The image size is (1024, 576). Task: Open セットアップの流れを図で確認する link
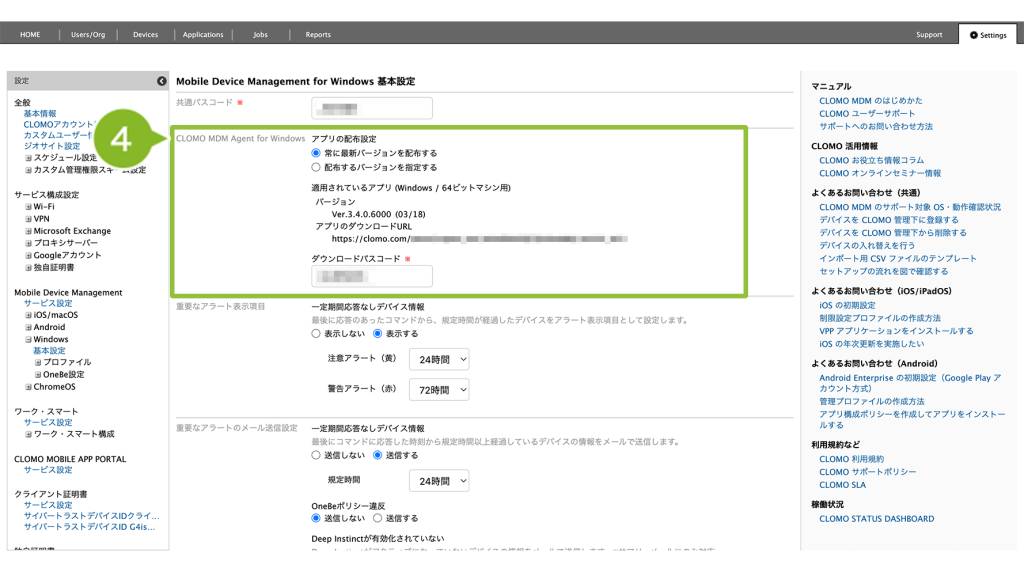point(884,272)
